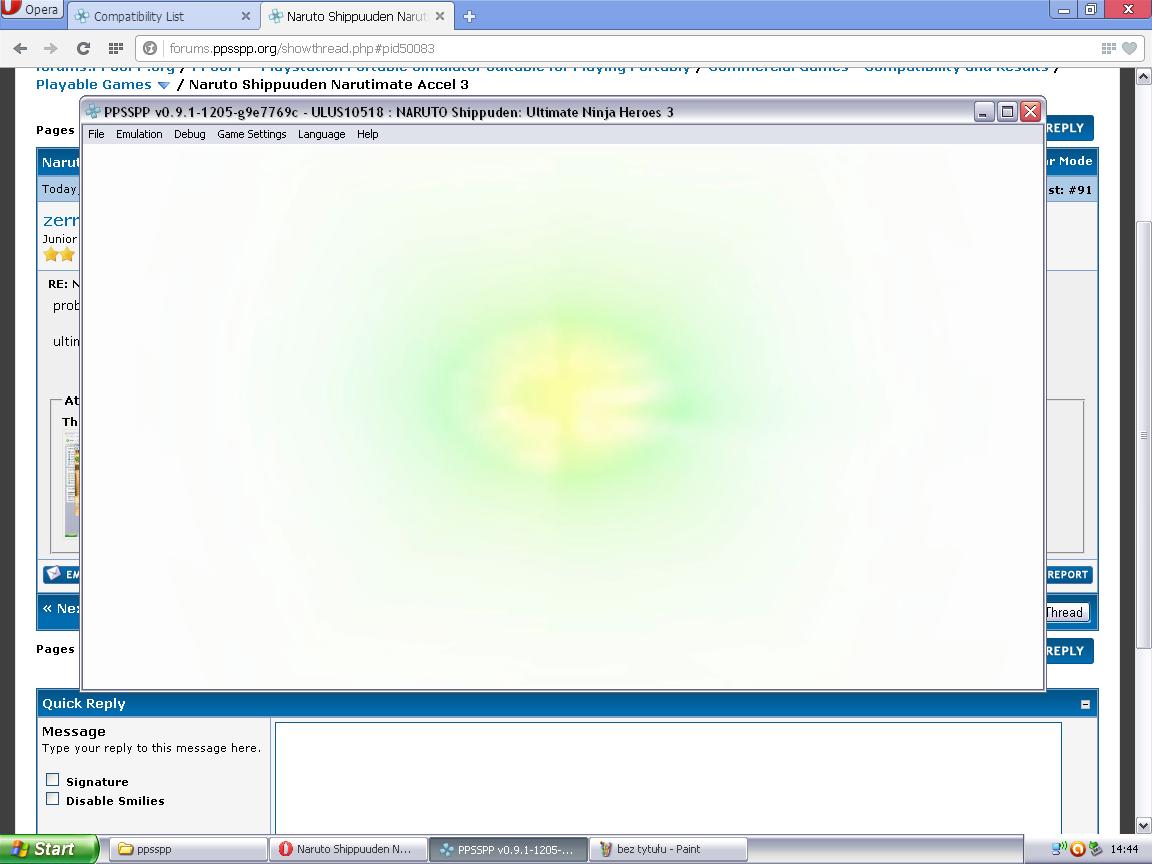
Task: Close the Compatibility List tab
Action: tap(245, 16)
